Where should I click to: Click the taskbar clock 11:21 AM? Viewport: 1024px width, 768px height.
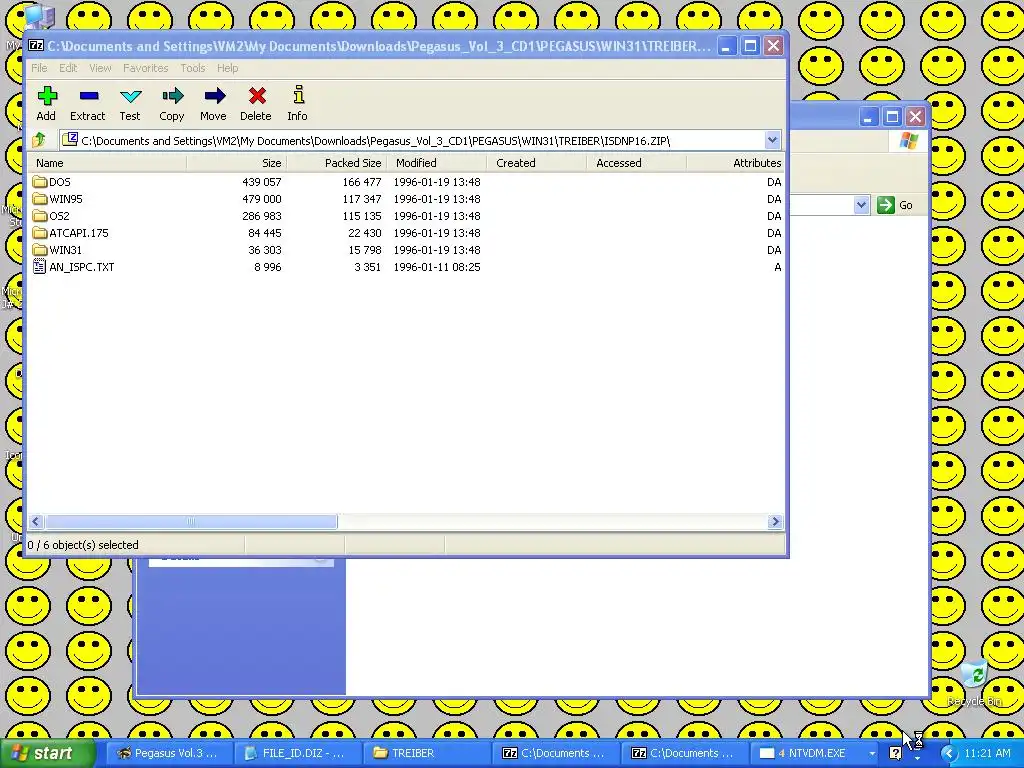987,754
